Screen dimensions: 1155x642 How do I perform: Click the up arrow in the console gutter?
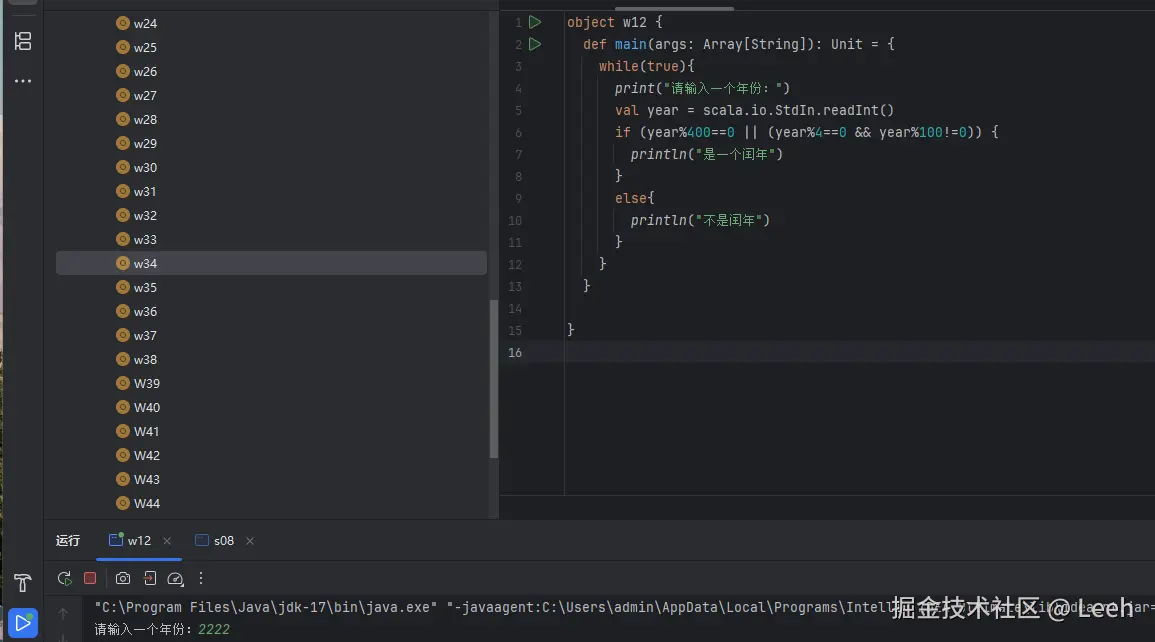click(63, 613)
